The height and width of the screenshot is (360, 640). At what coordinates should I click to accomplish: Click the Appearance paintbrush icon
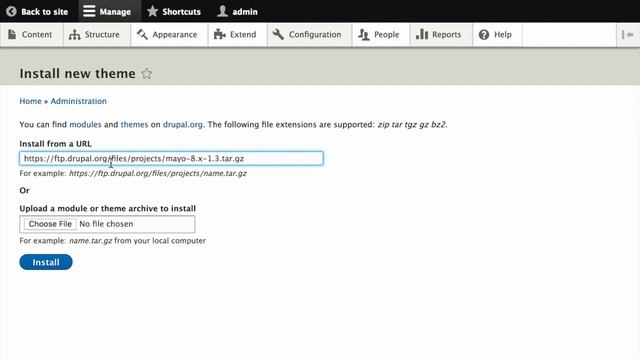click(142, 35)
